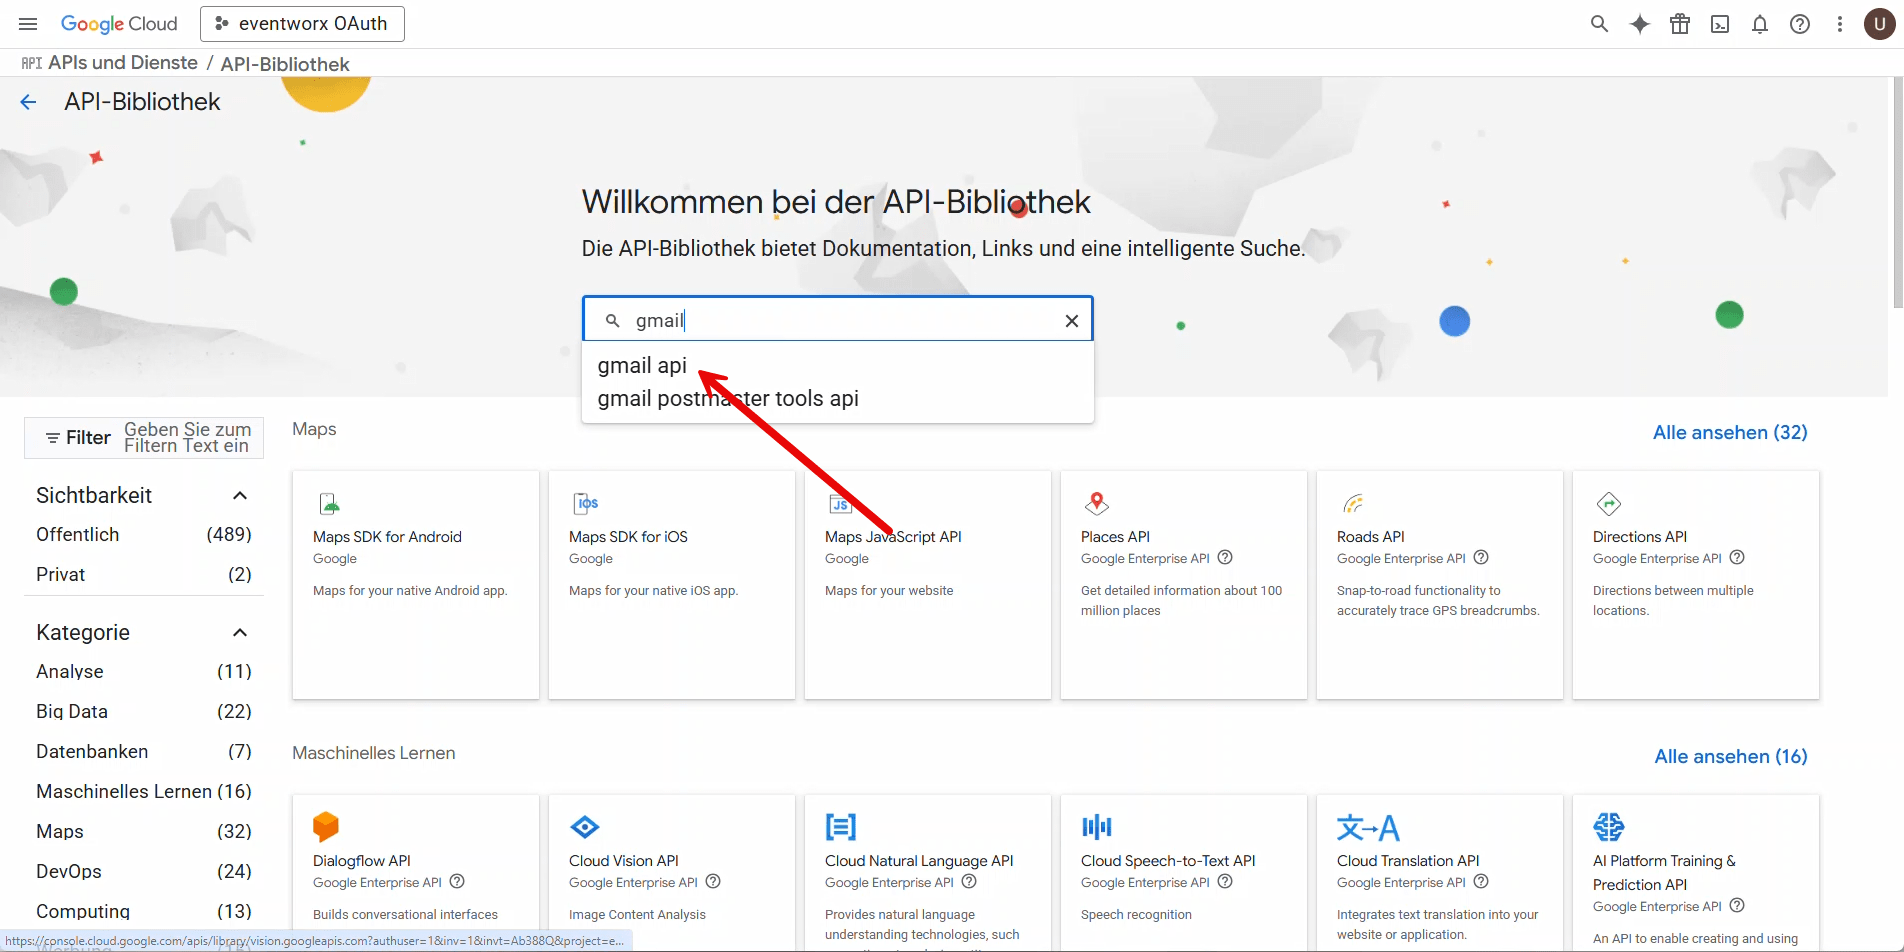Click the Cloud Translation API icon
The width and height of the screenshot is (1904, 952).
[x=1368, y=827]
